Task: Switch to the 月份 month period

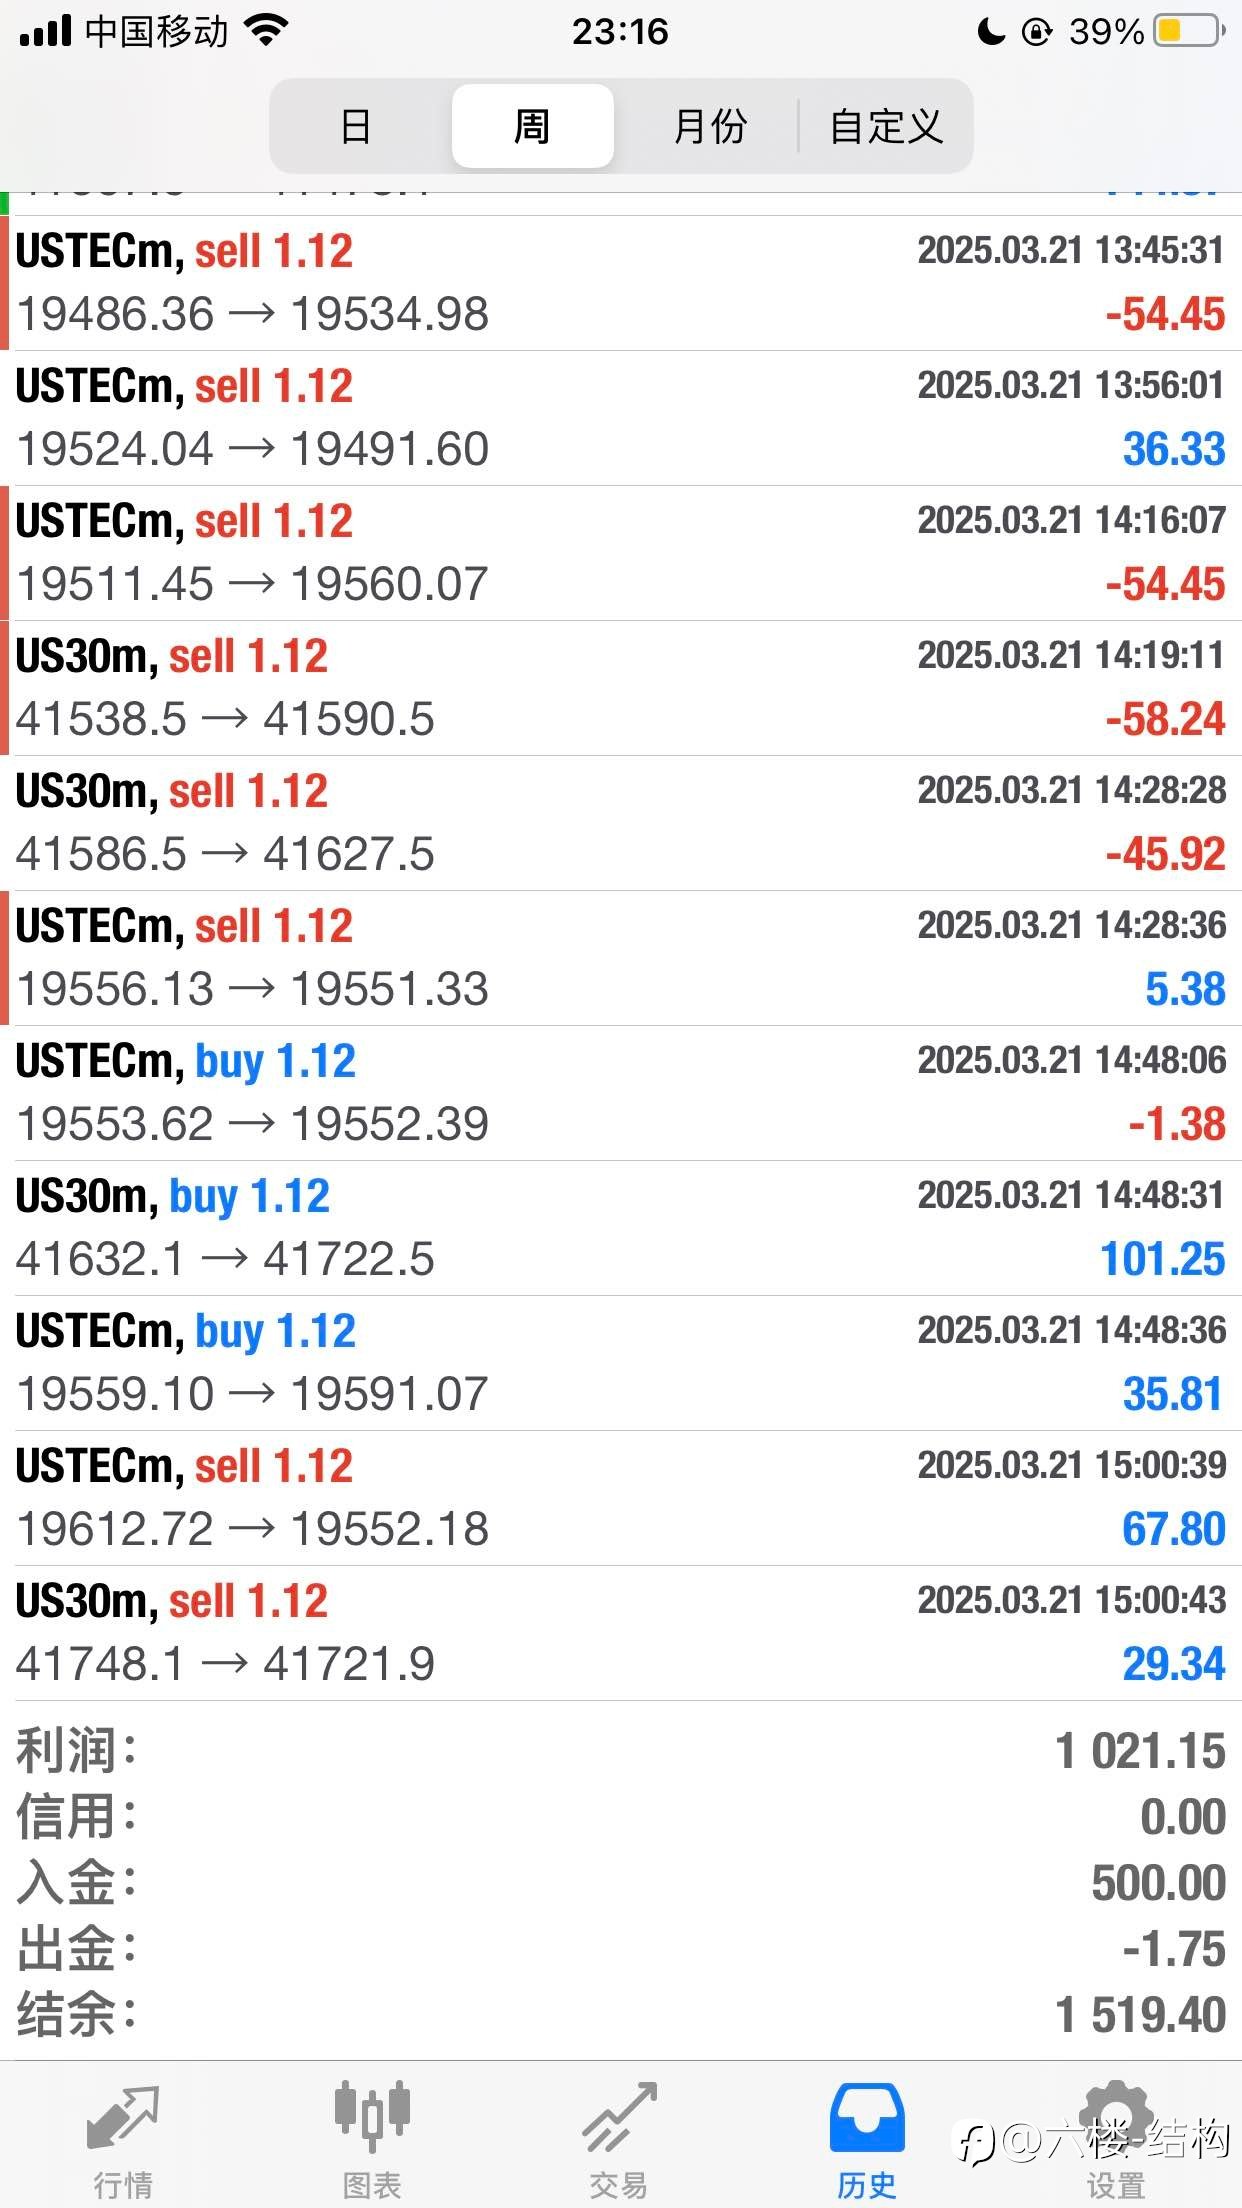Action: pyautogui.click(x=710, y=127)
